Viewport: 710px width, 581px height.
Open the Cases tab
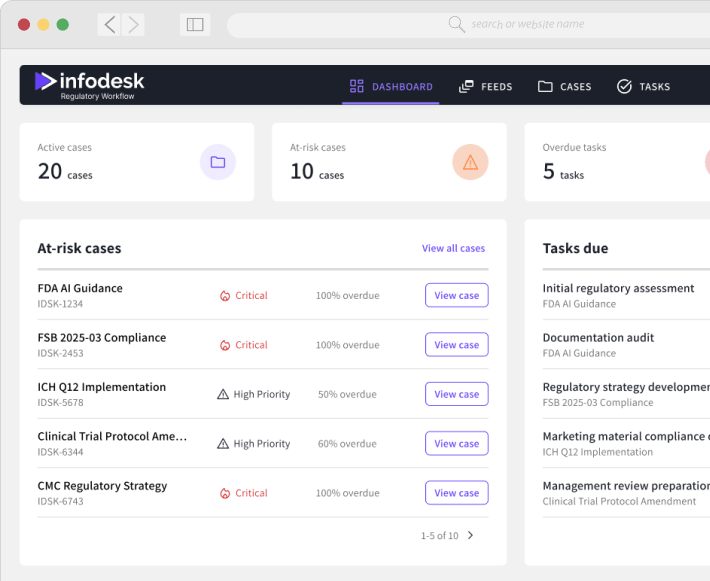tap(564, 86)
